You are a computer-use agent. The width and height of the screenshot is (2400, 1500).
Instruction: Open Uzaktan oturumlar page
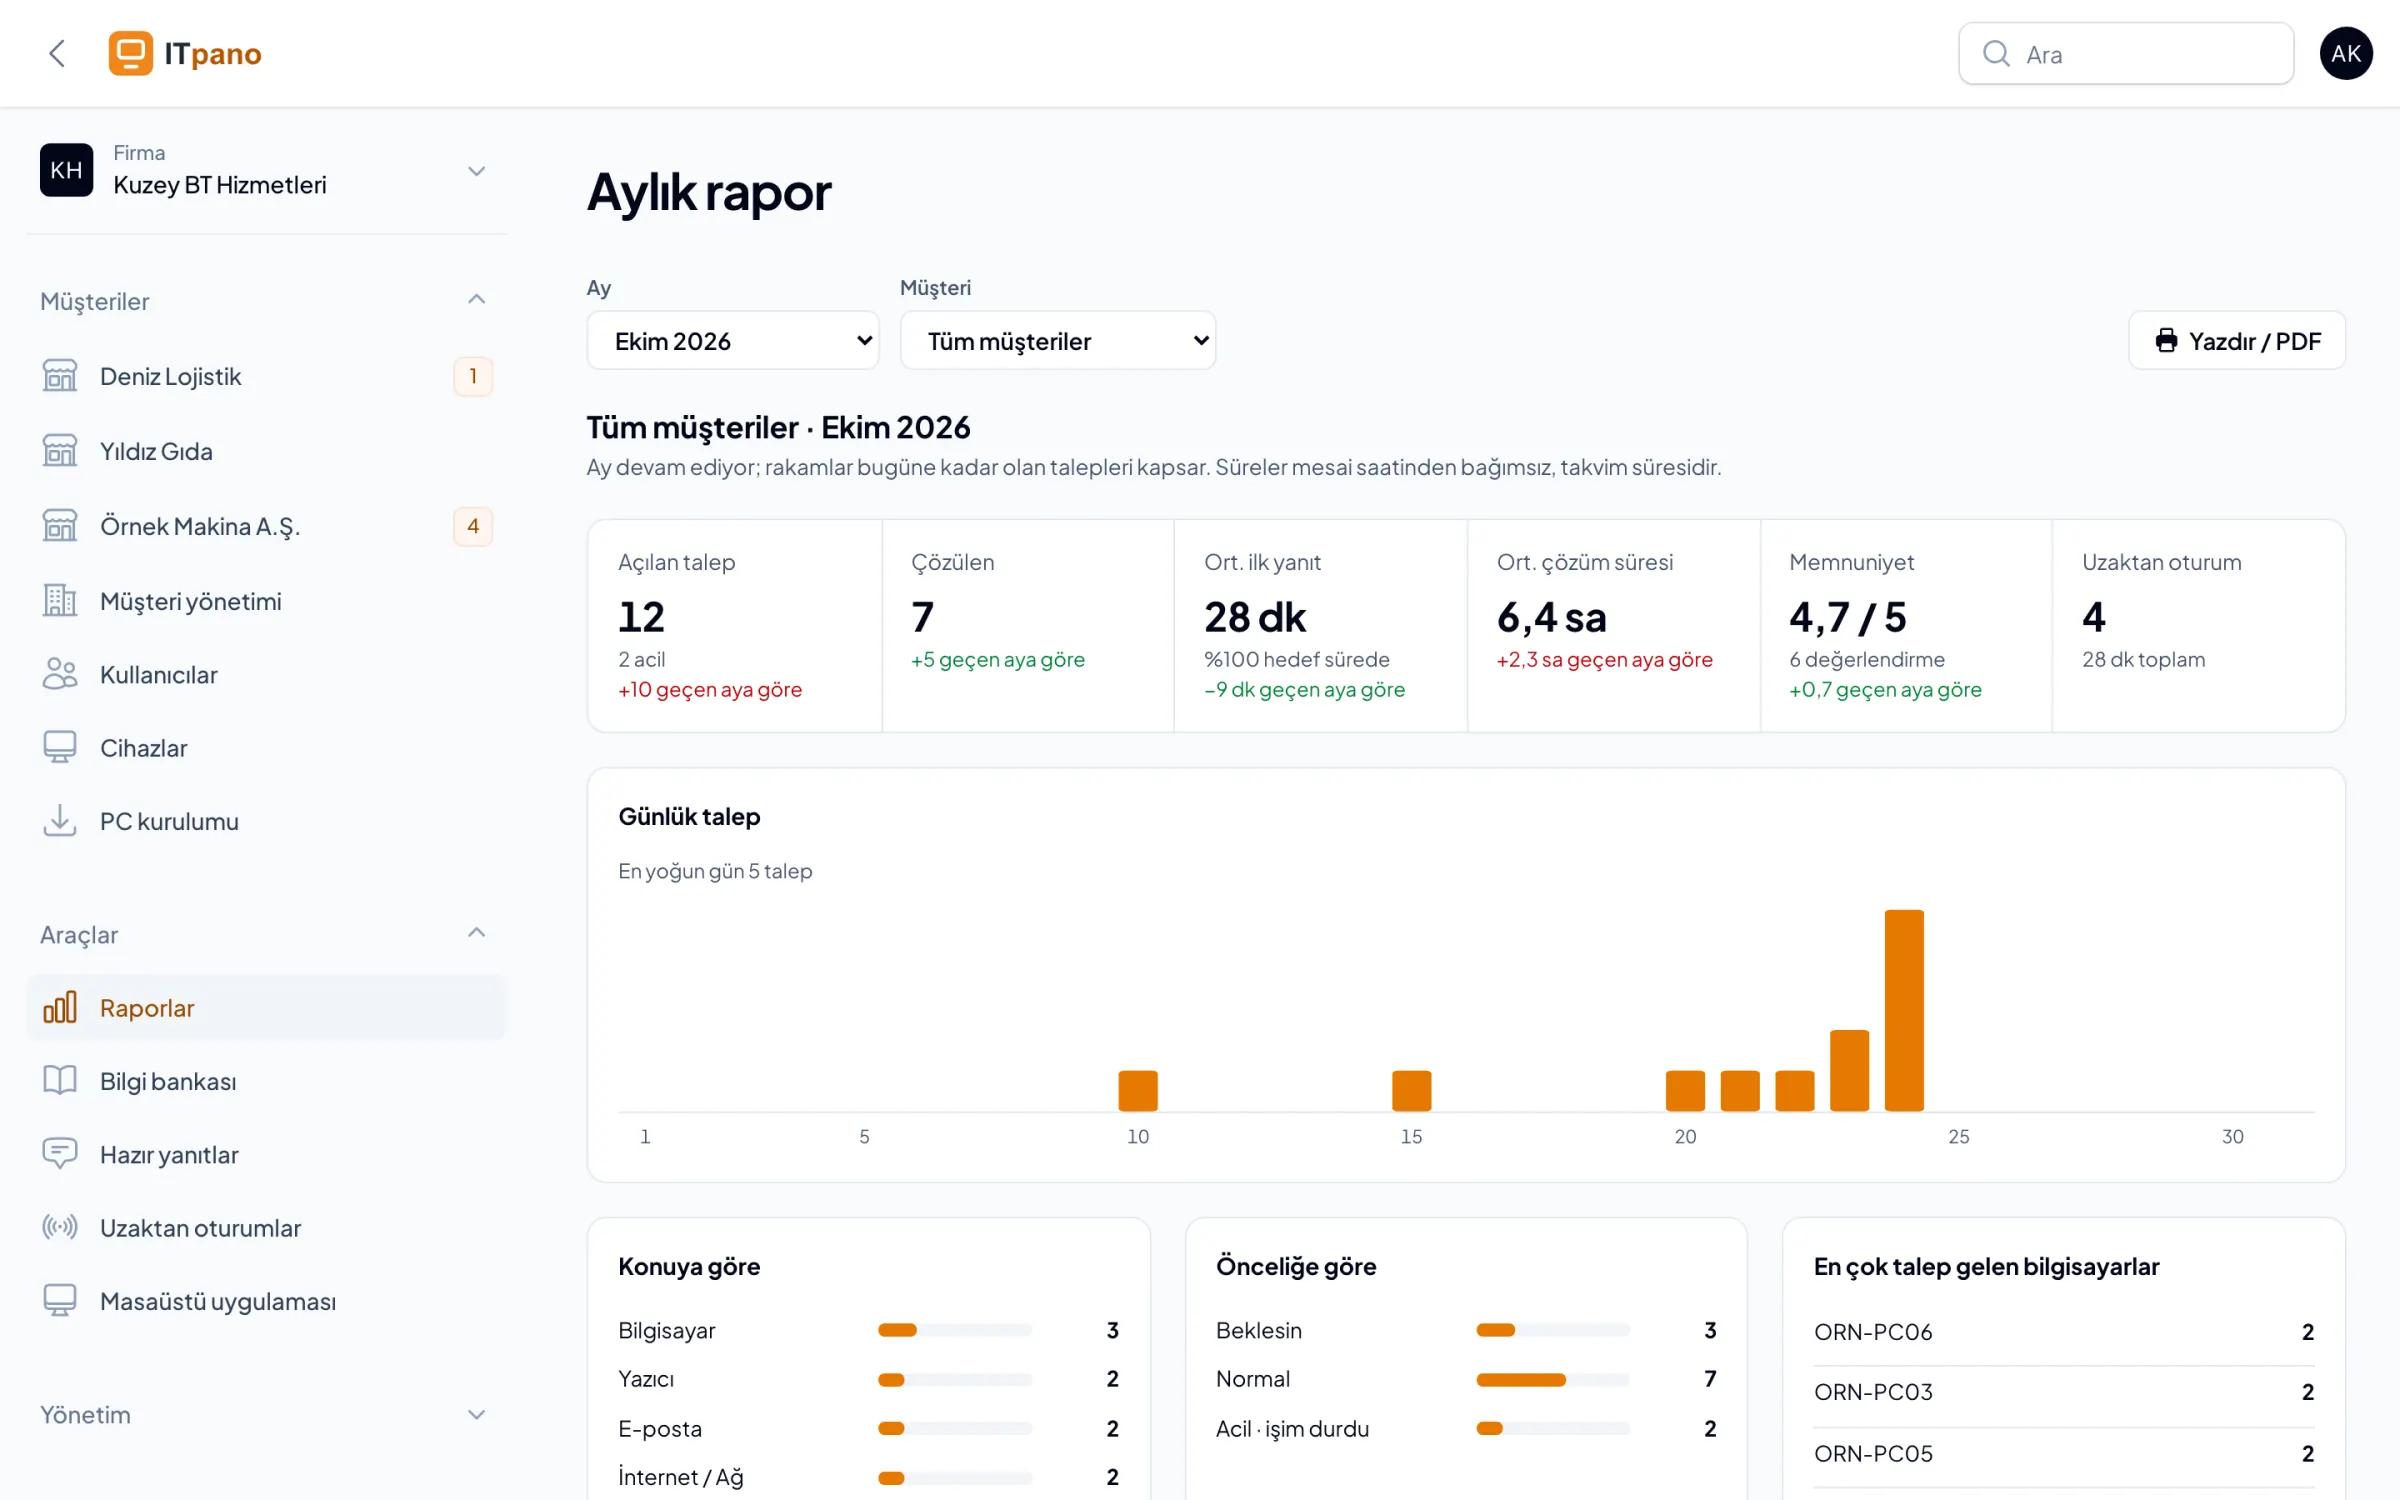point(266,1228)
